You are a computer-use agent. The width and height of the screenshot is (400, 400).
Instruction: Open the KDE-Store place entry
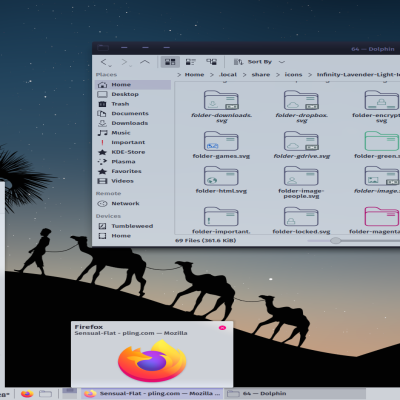[x=133, y=152]
